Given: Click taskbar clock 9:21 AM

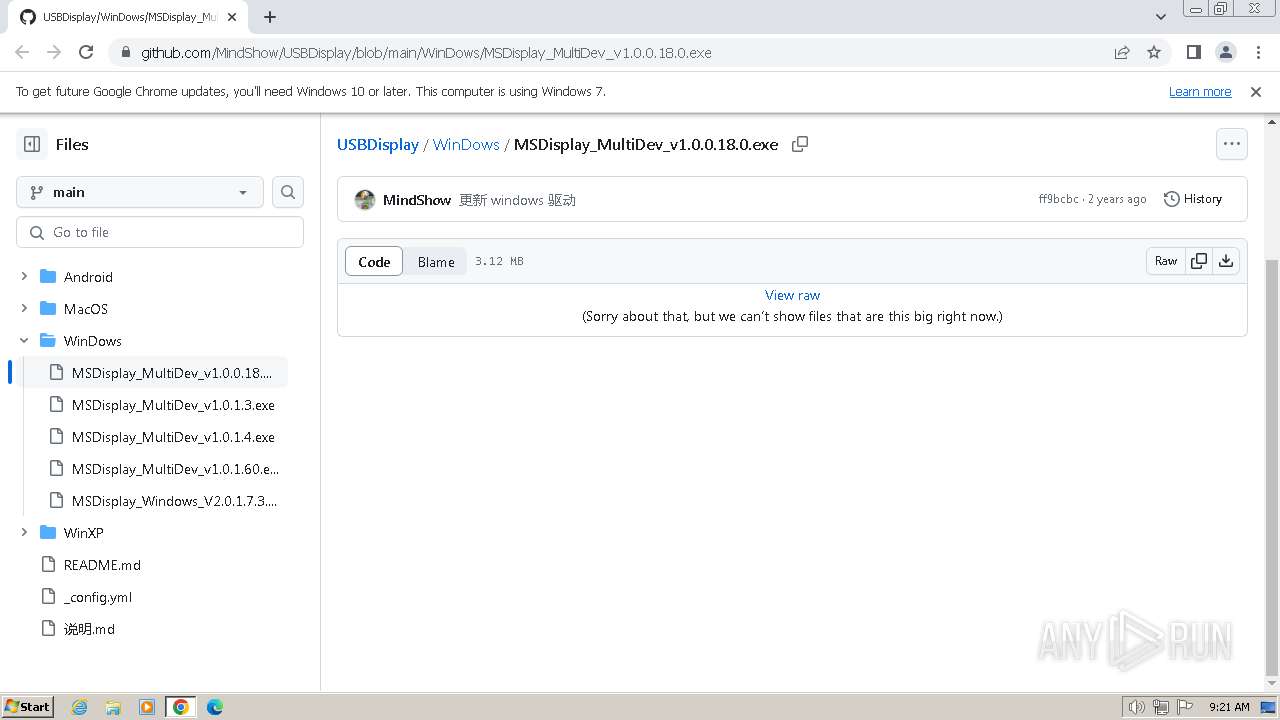Looking at the screenshot, I should pos(1229,707).
